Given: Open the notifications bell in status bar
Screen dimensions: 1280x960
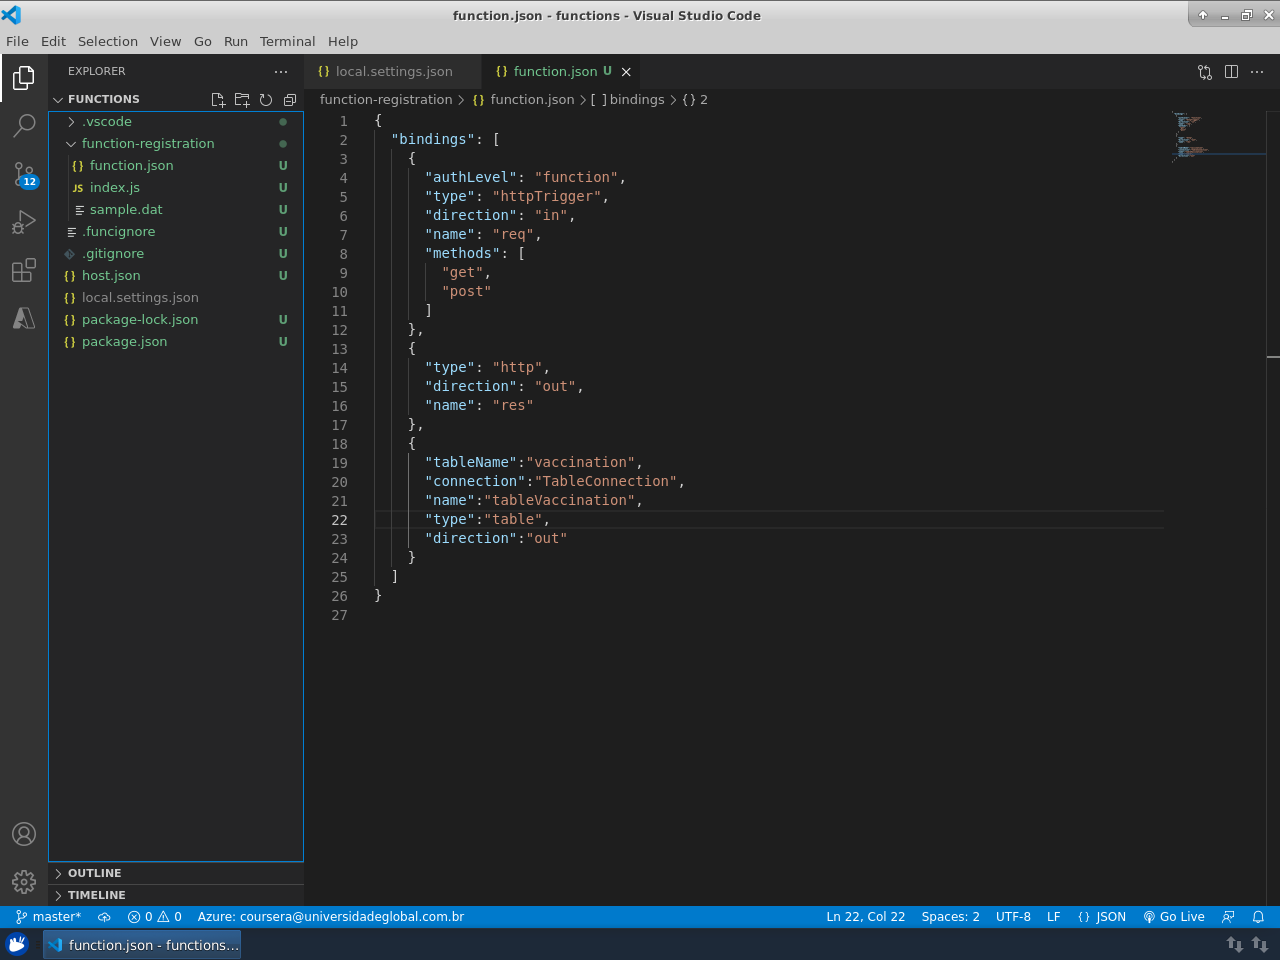Looking at the screenshot, I should 1258,917.
